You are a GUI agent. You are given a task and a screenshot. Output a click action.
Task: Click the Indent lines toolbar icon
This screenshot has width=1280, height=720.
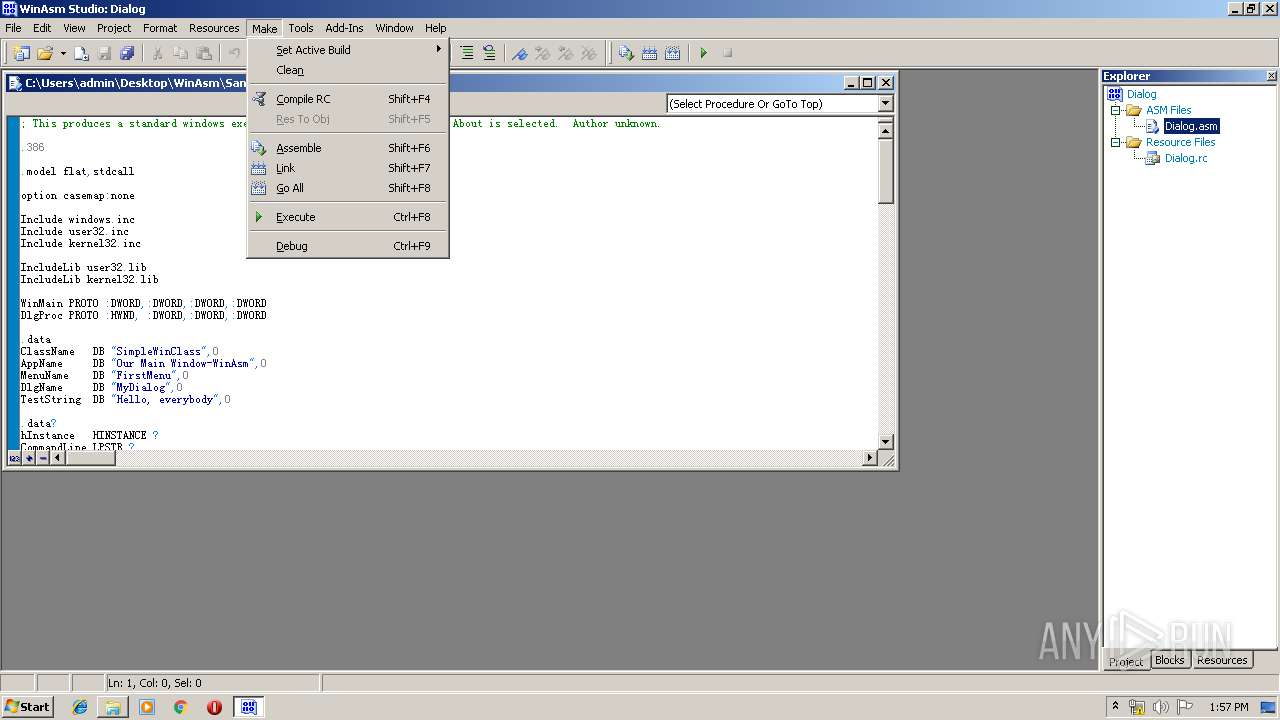pos(466,53)
